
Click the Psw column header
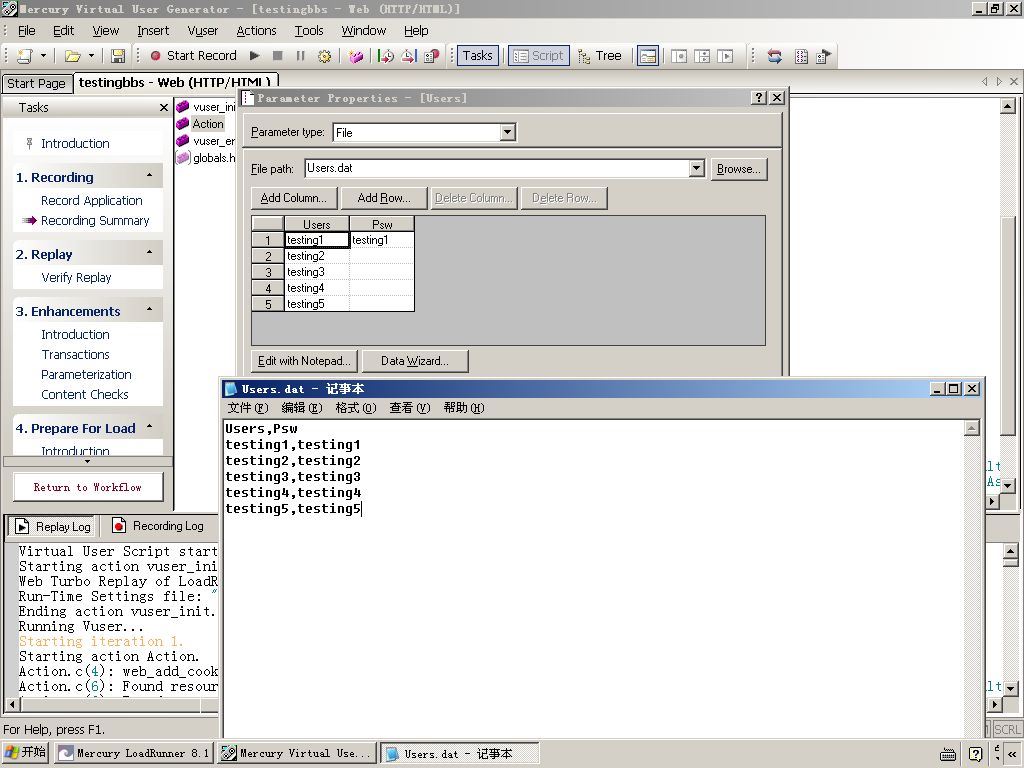[382, 224]
